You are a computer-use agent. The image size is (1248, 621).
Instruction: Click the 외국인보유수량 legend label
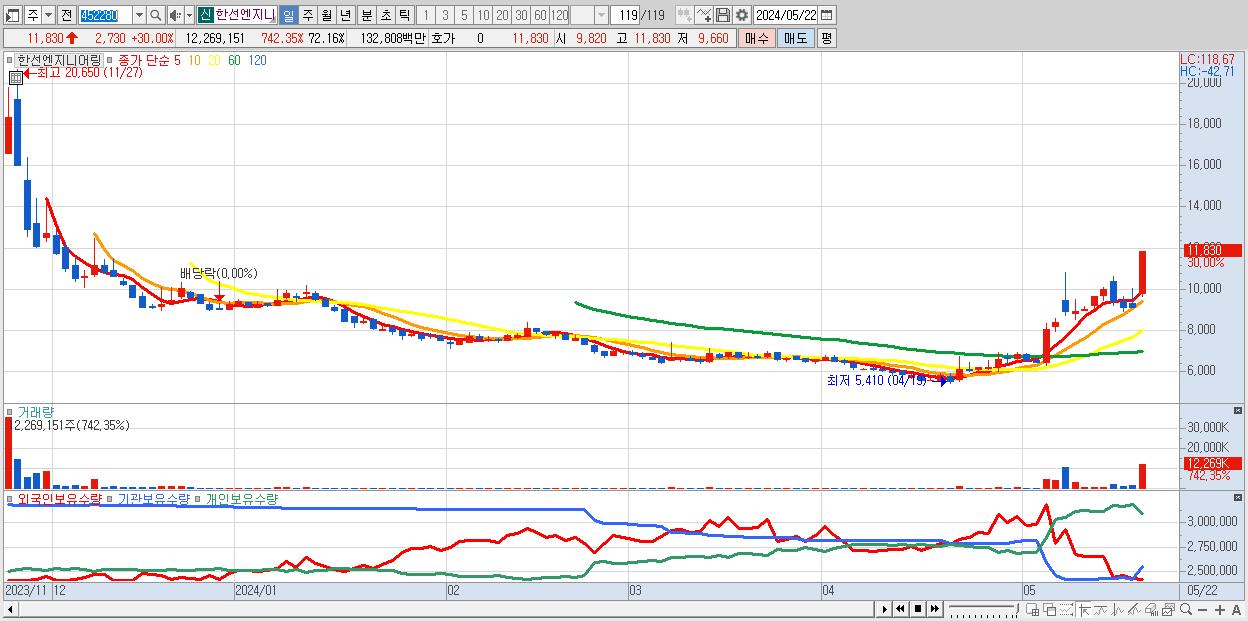pyautogui.click(x=59, y=498)
